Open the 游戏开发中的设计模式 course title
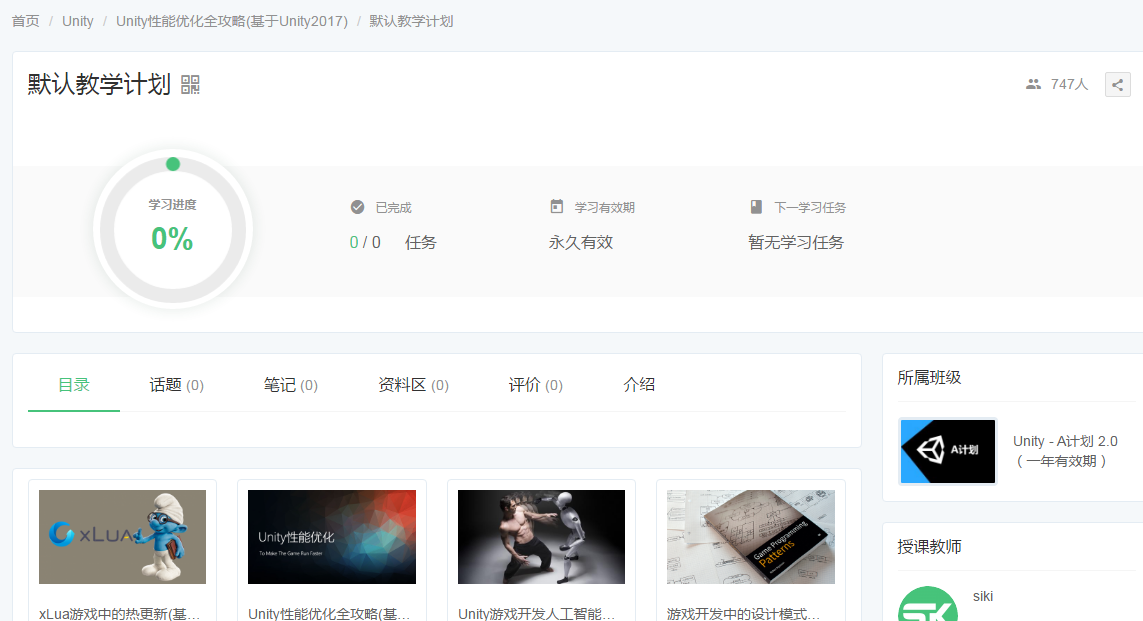 [744, 614]
